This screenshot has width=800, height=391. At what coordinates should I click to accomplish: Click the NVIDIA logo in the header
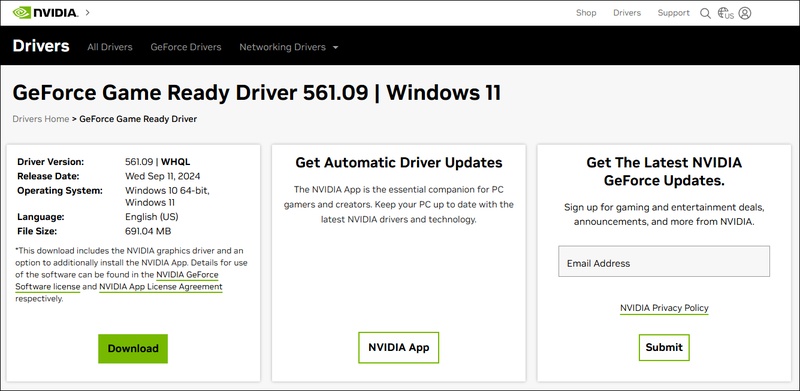click(x=45, y=13)
